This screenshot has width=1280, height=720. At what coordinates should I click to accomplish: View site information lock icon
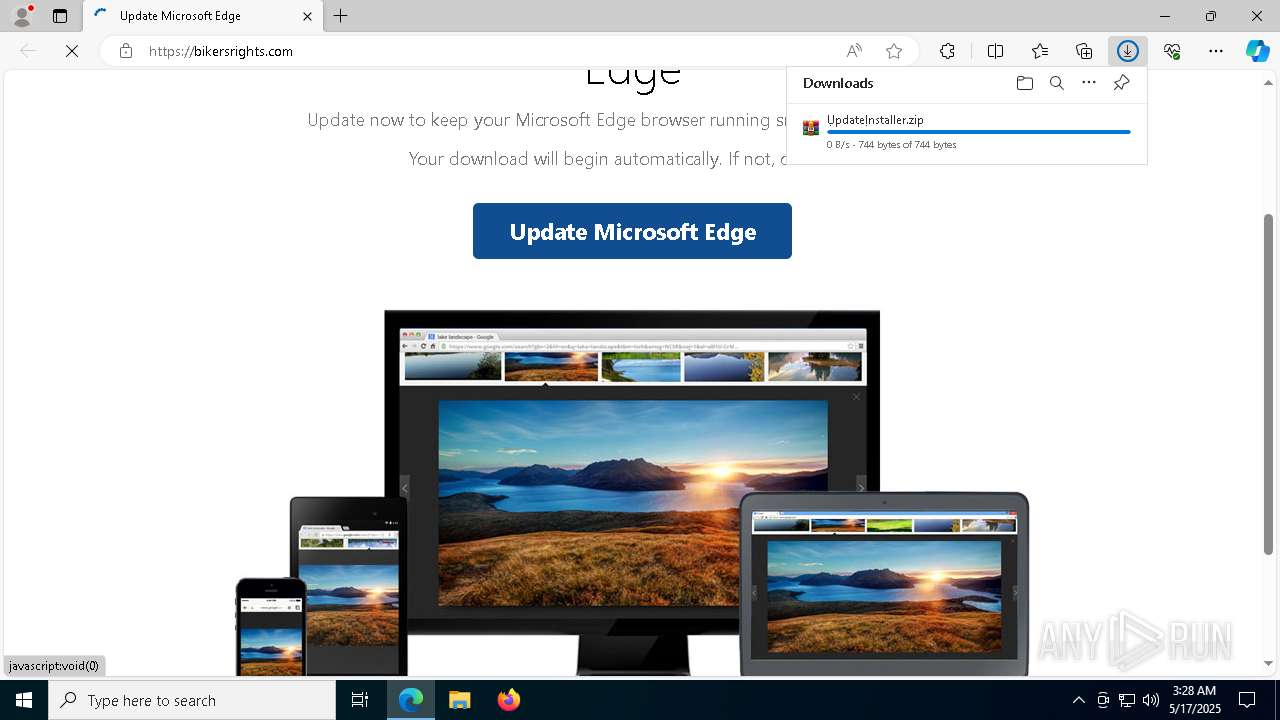[x=126, y=51]
